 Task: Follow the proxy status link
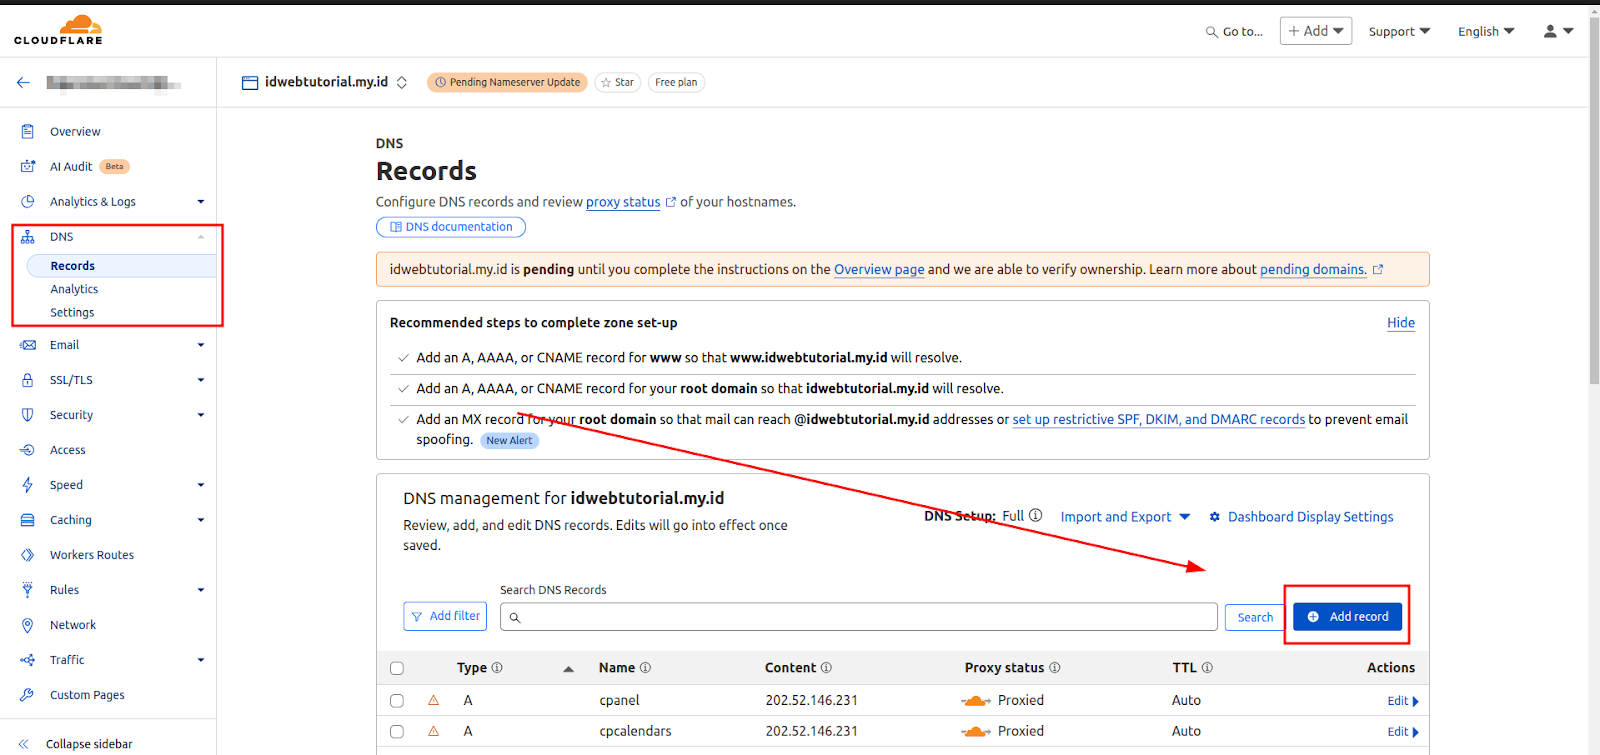click(x=623, y=202)
